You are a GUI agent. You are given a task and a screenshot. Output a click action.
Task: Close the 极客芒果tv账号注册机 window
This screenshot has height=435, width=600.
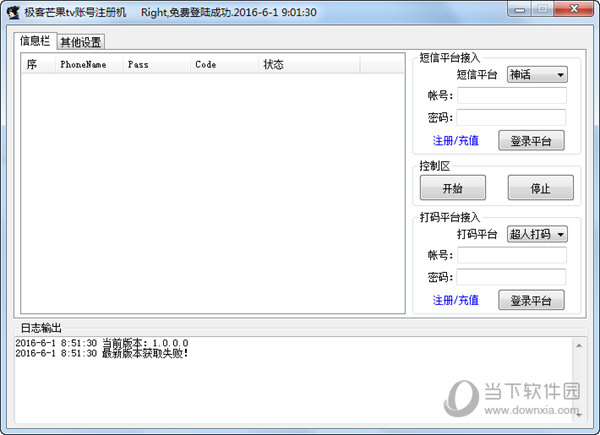pos(573,10)
